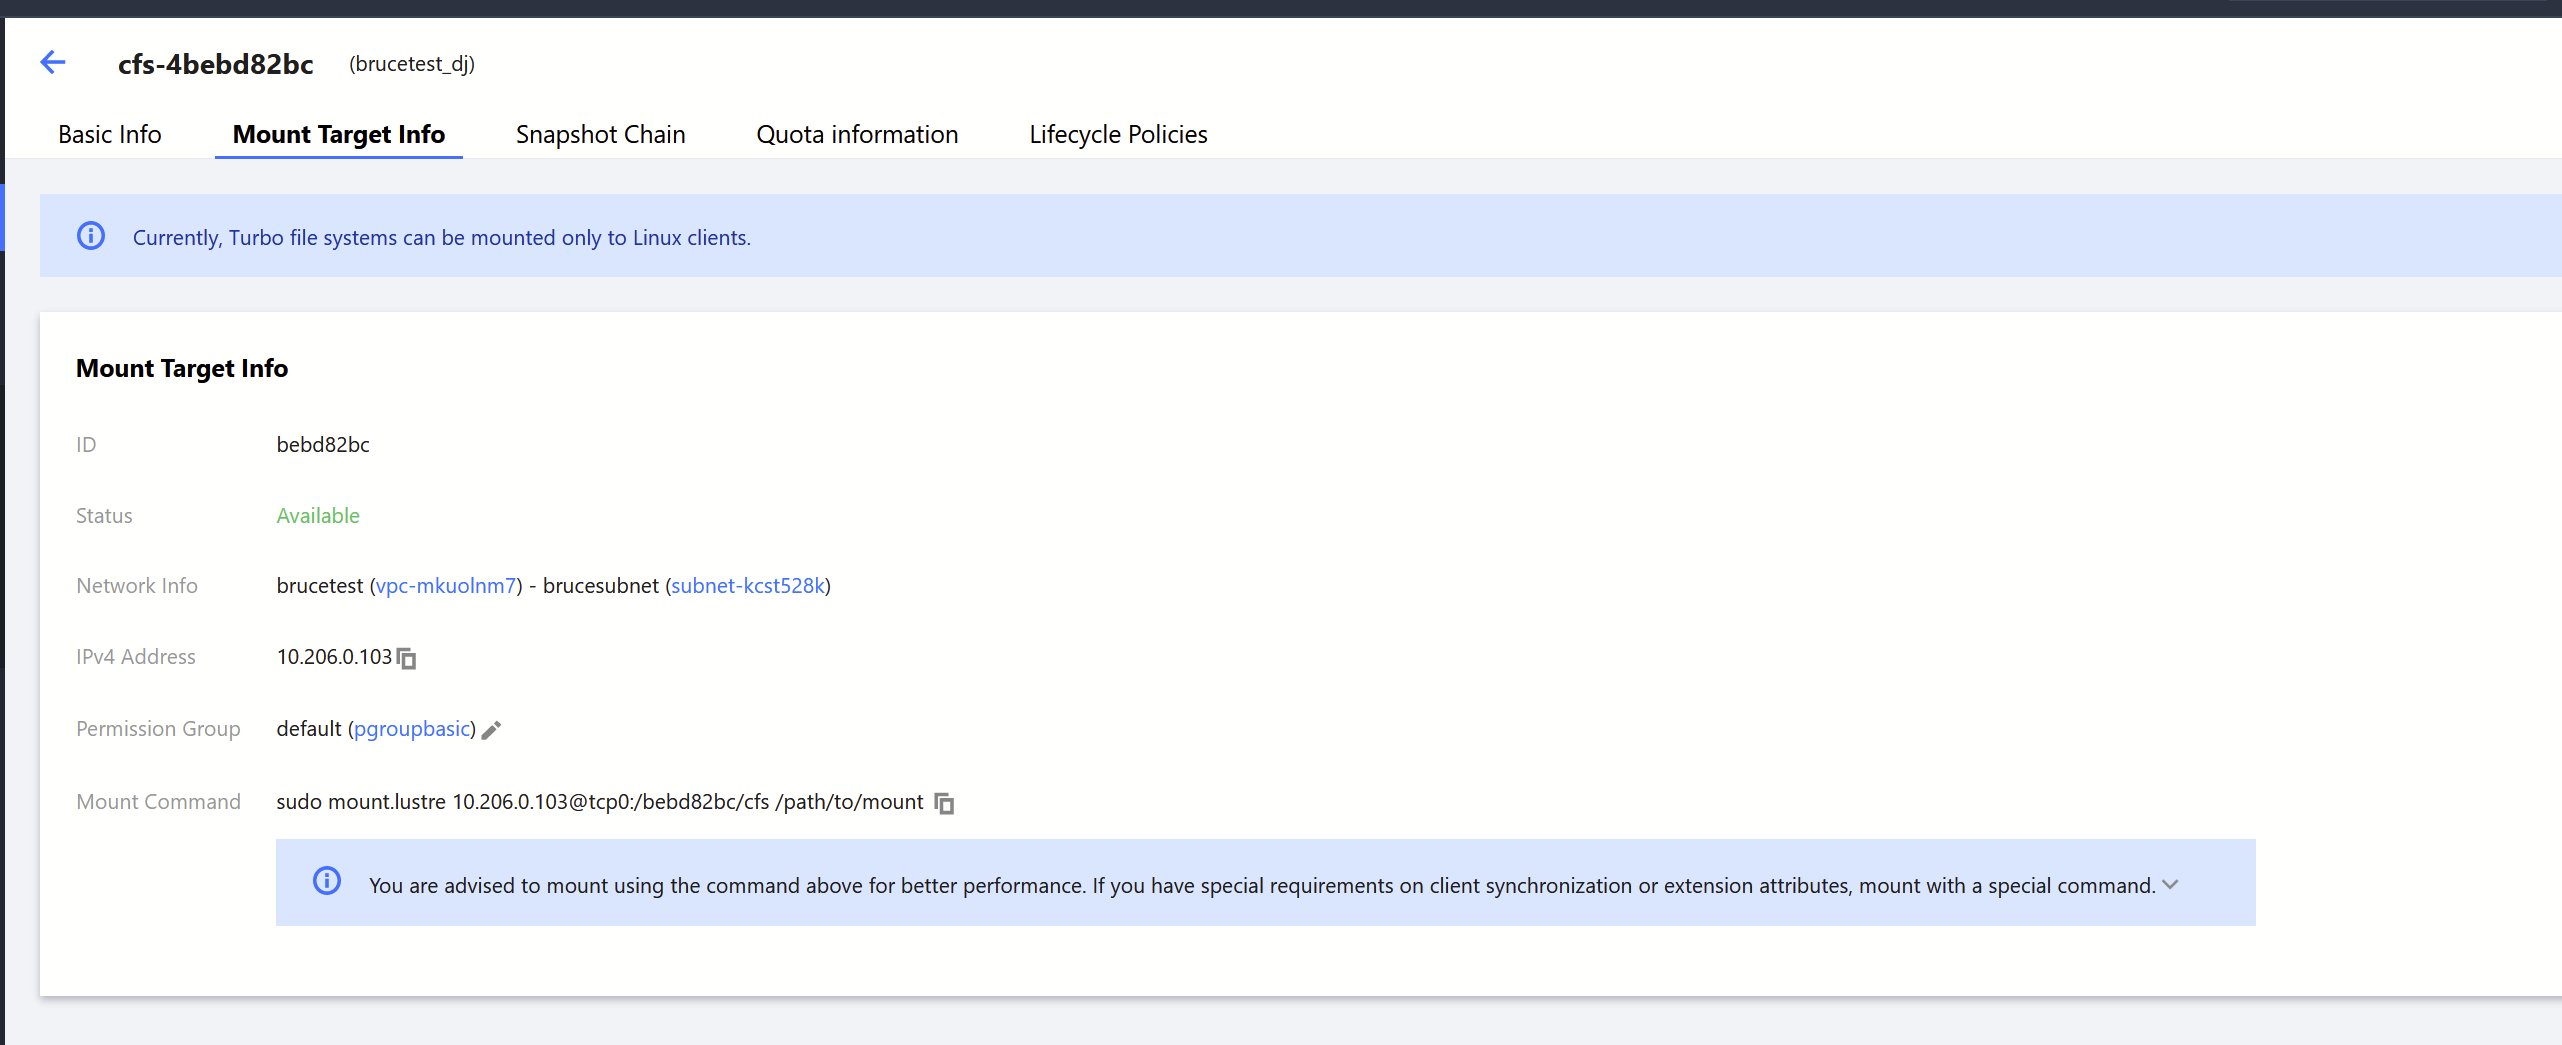Viewport: 2562px width, 1045px height.
Task: Open the subnet-kcst528k subnet link
Action: click(748, 586)
